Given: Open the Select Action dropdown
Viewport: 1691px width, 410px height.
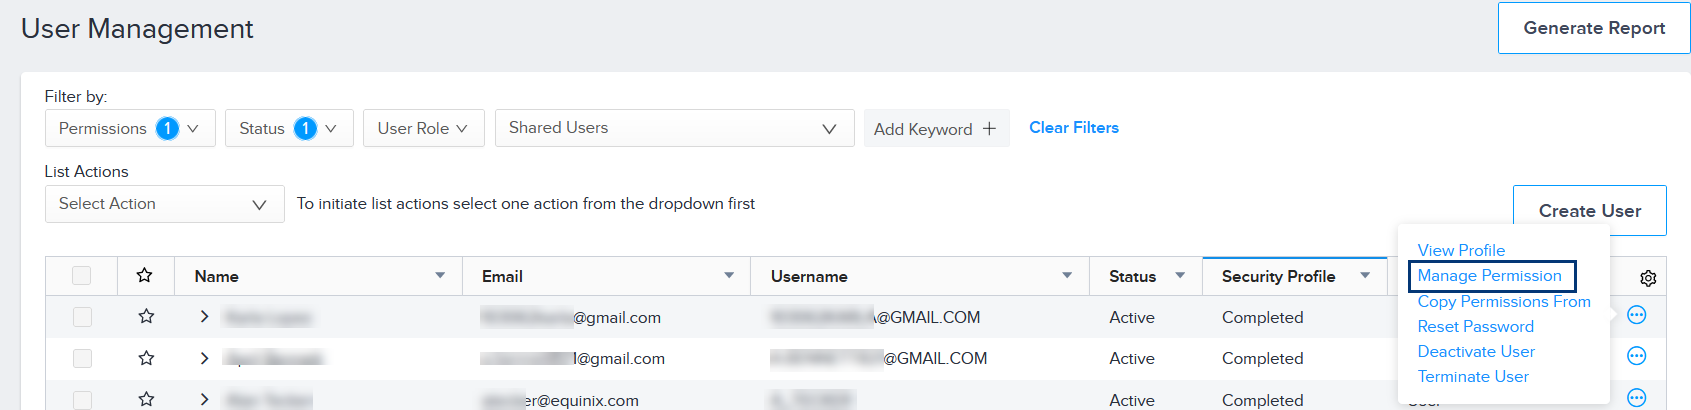Looking at the screenshot, I should 165,204.
